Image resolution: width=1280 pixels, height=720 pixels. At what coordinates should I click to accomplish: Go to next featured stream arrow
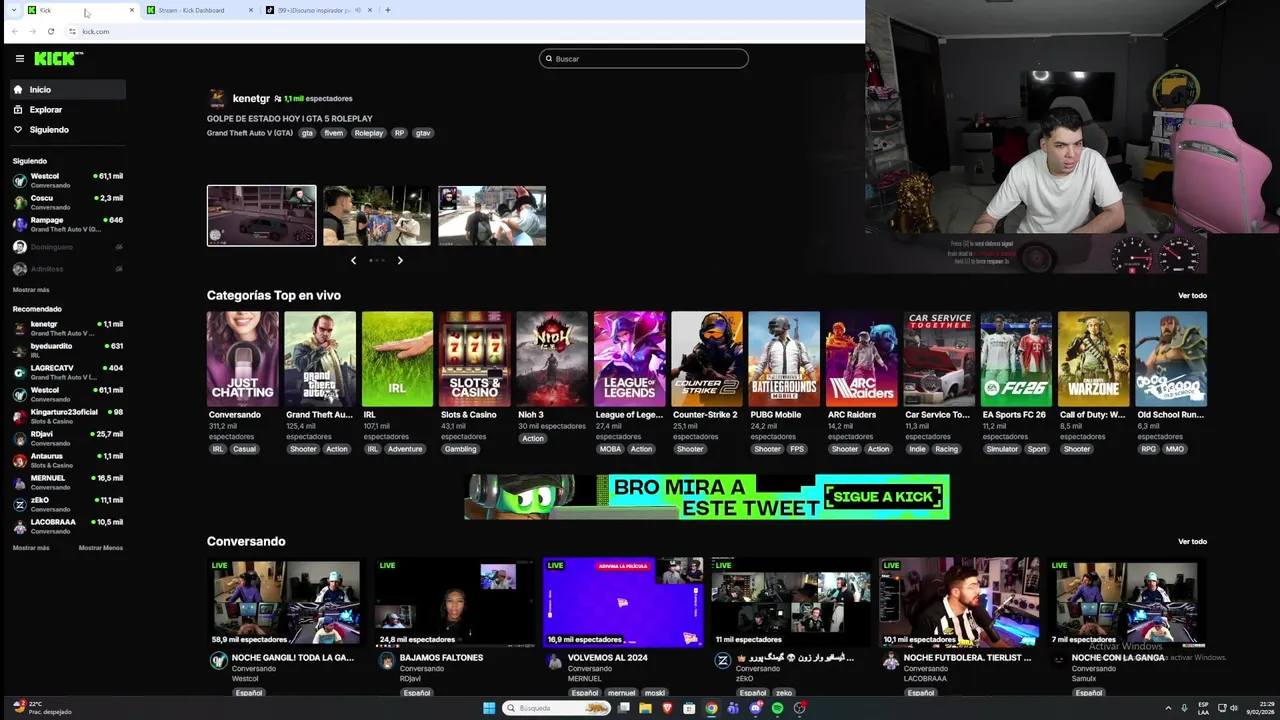[400, 260]
